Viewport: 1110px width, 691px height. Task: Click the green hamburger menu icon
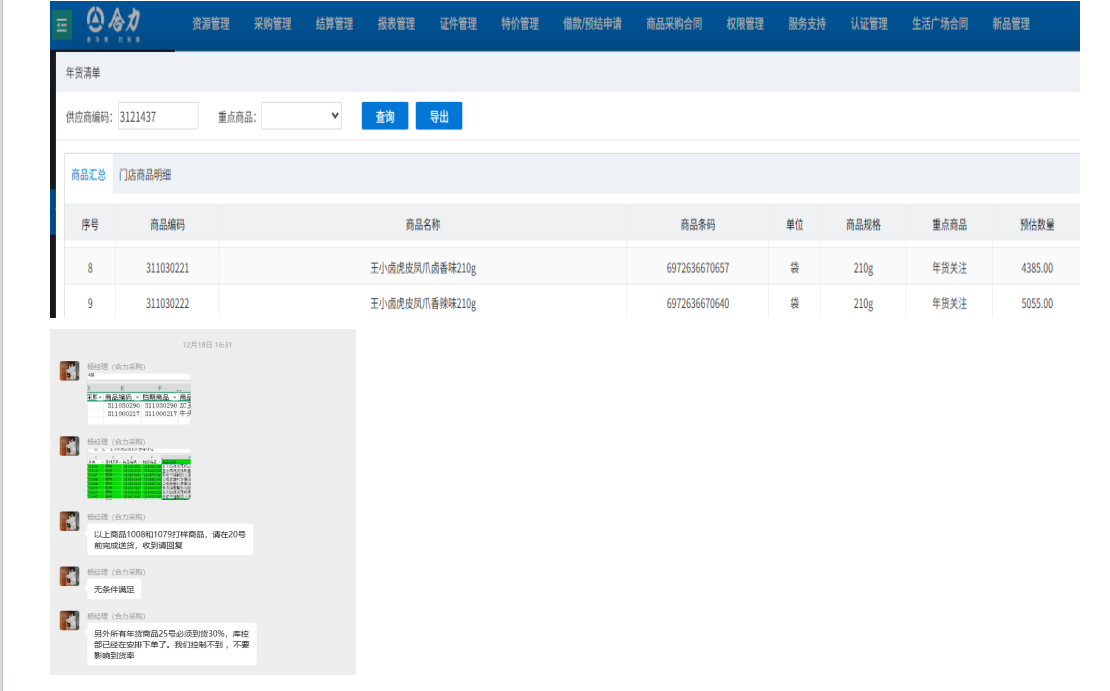62,25
